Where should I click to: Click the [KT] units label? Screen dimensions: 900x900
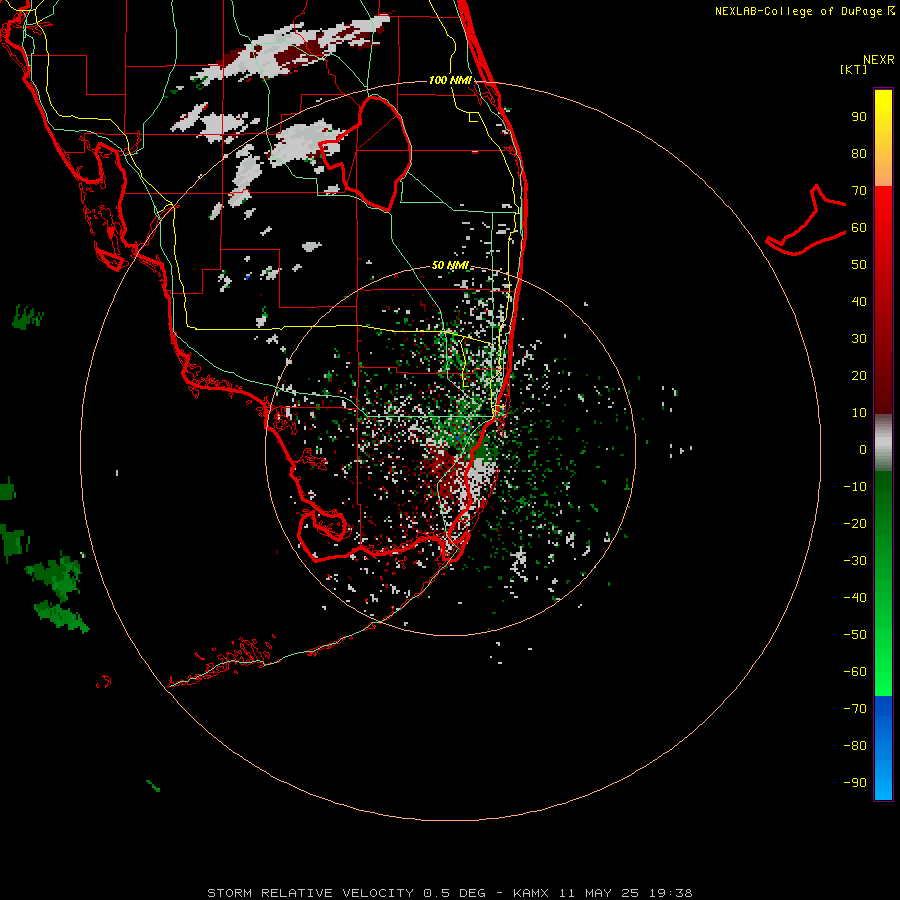coord(854,69)
